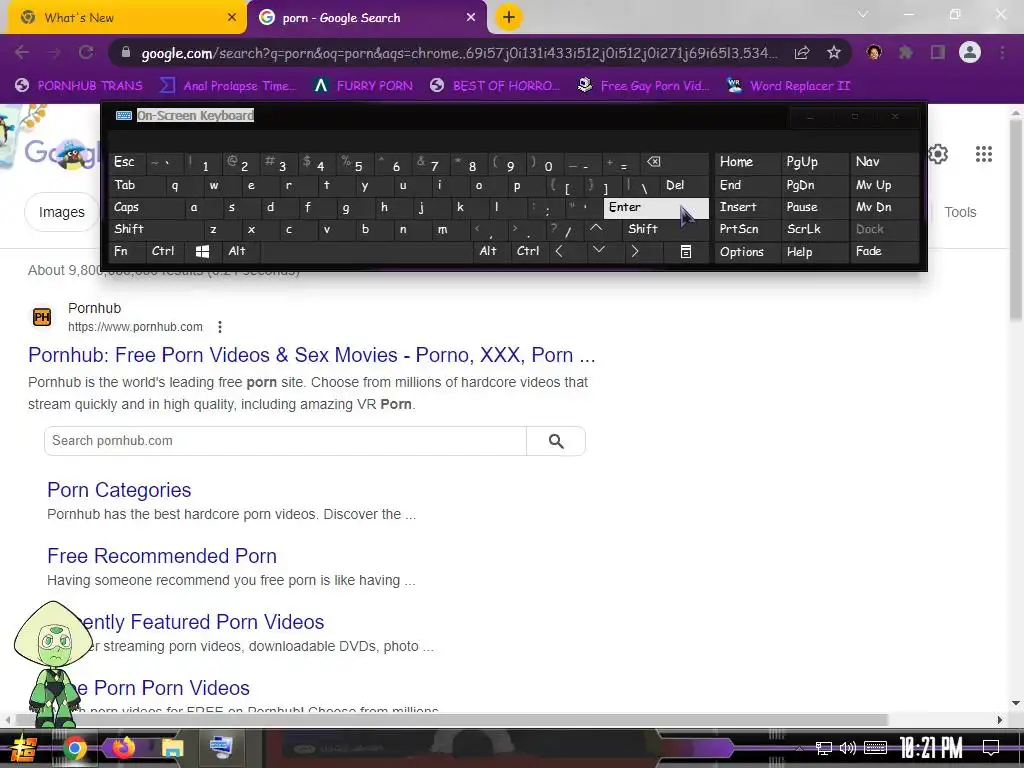Image resolution: width=1024 pixels, height=768 pixels.
Task: Tap the down arrow key on the keyboard
Action: pos(598,251)
